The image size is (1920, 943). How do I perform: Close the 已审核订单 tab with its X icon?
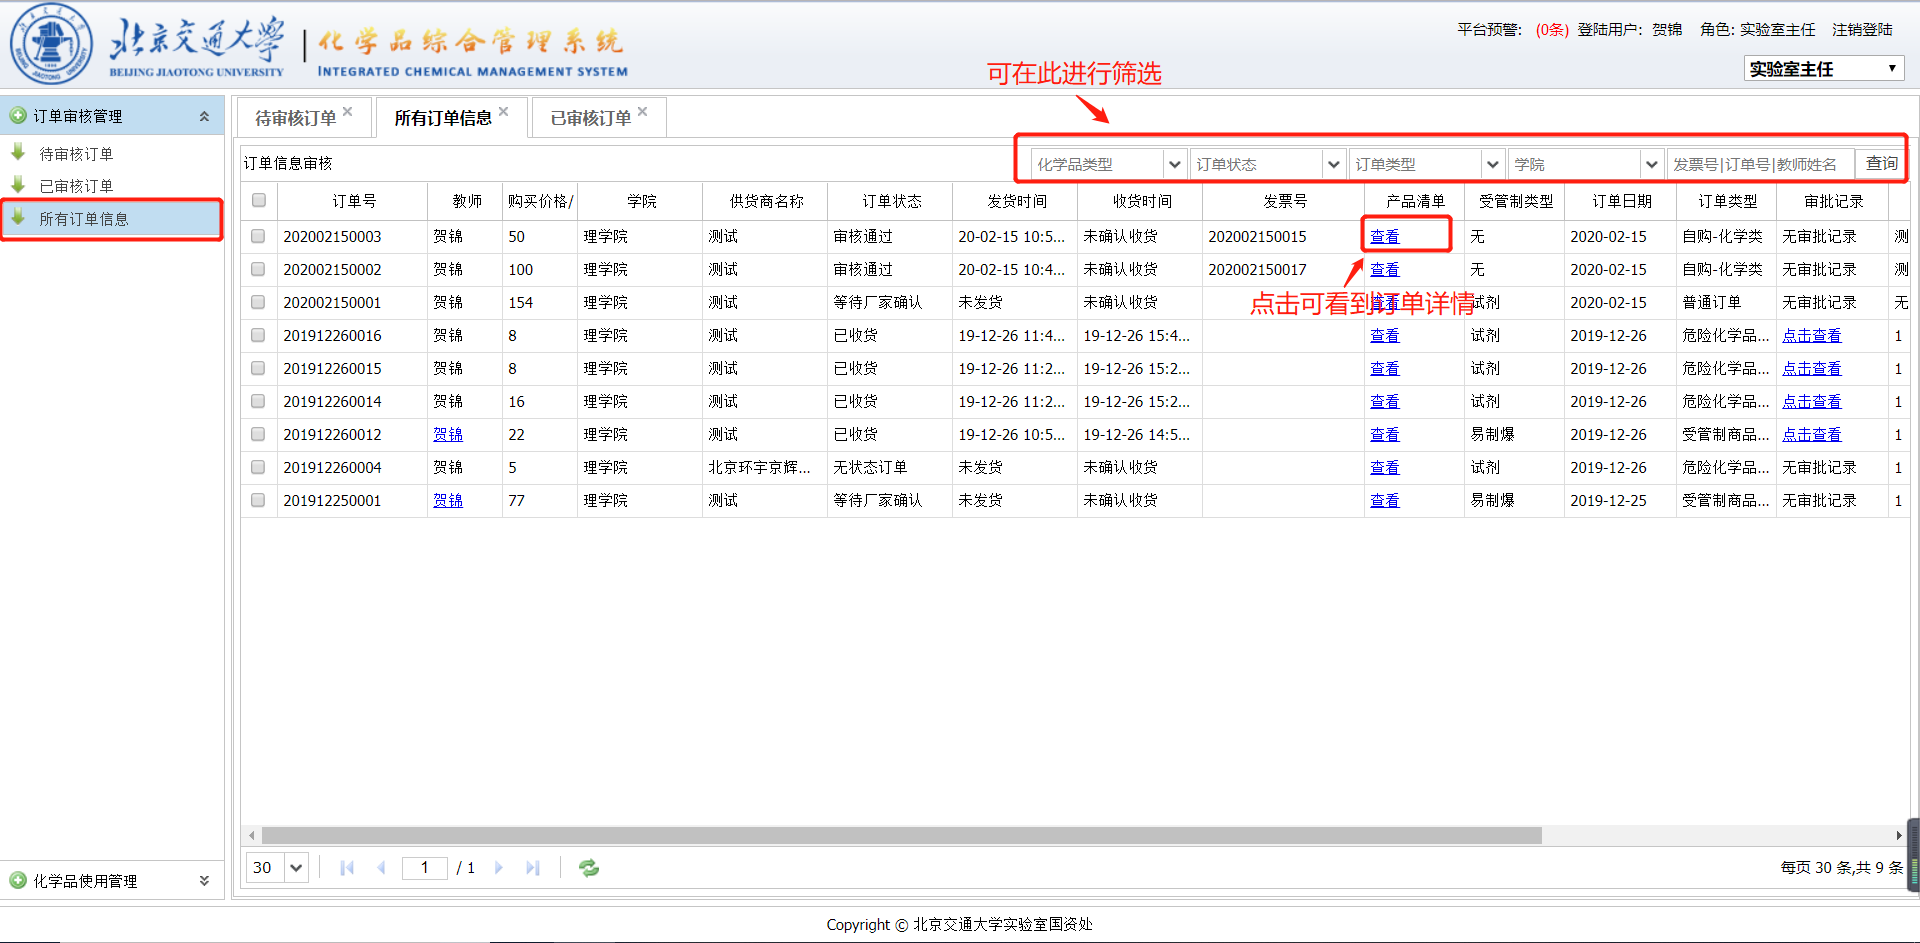tap(643, 112)
